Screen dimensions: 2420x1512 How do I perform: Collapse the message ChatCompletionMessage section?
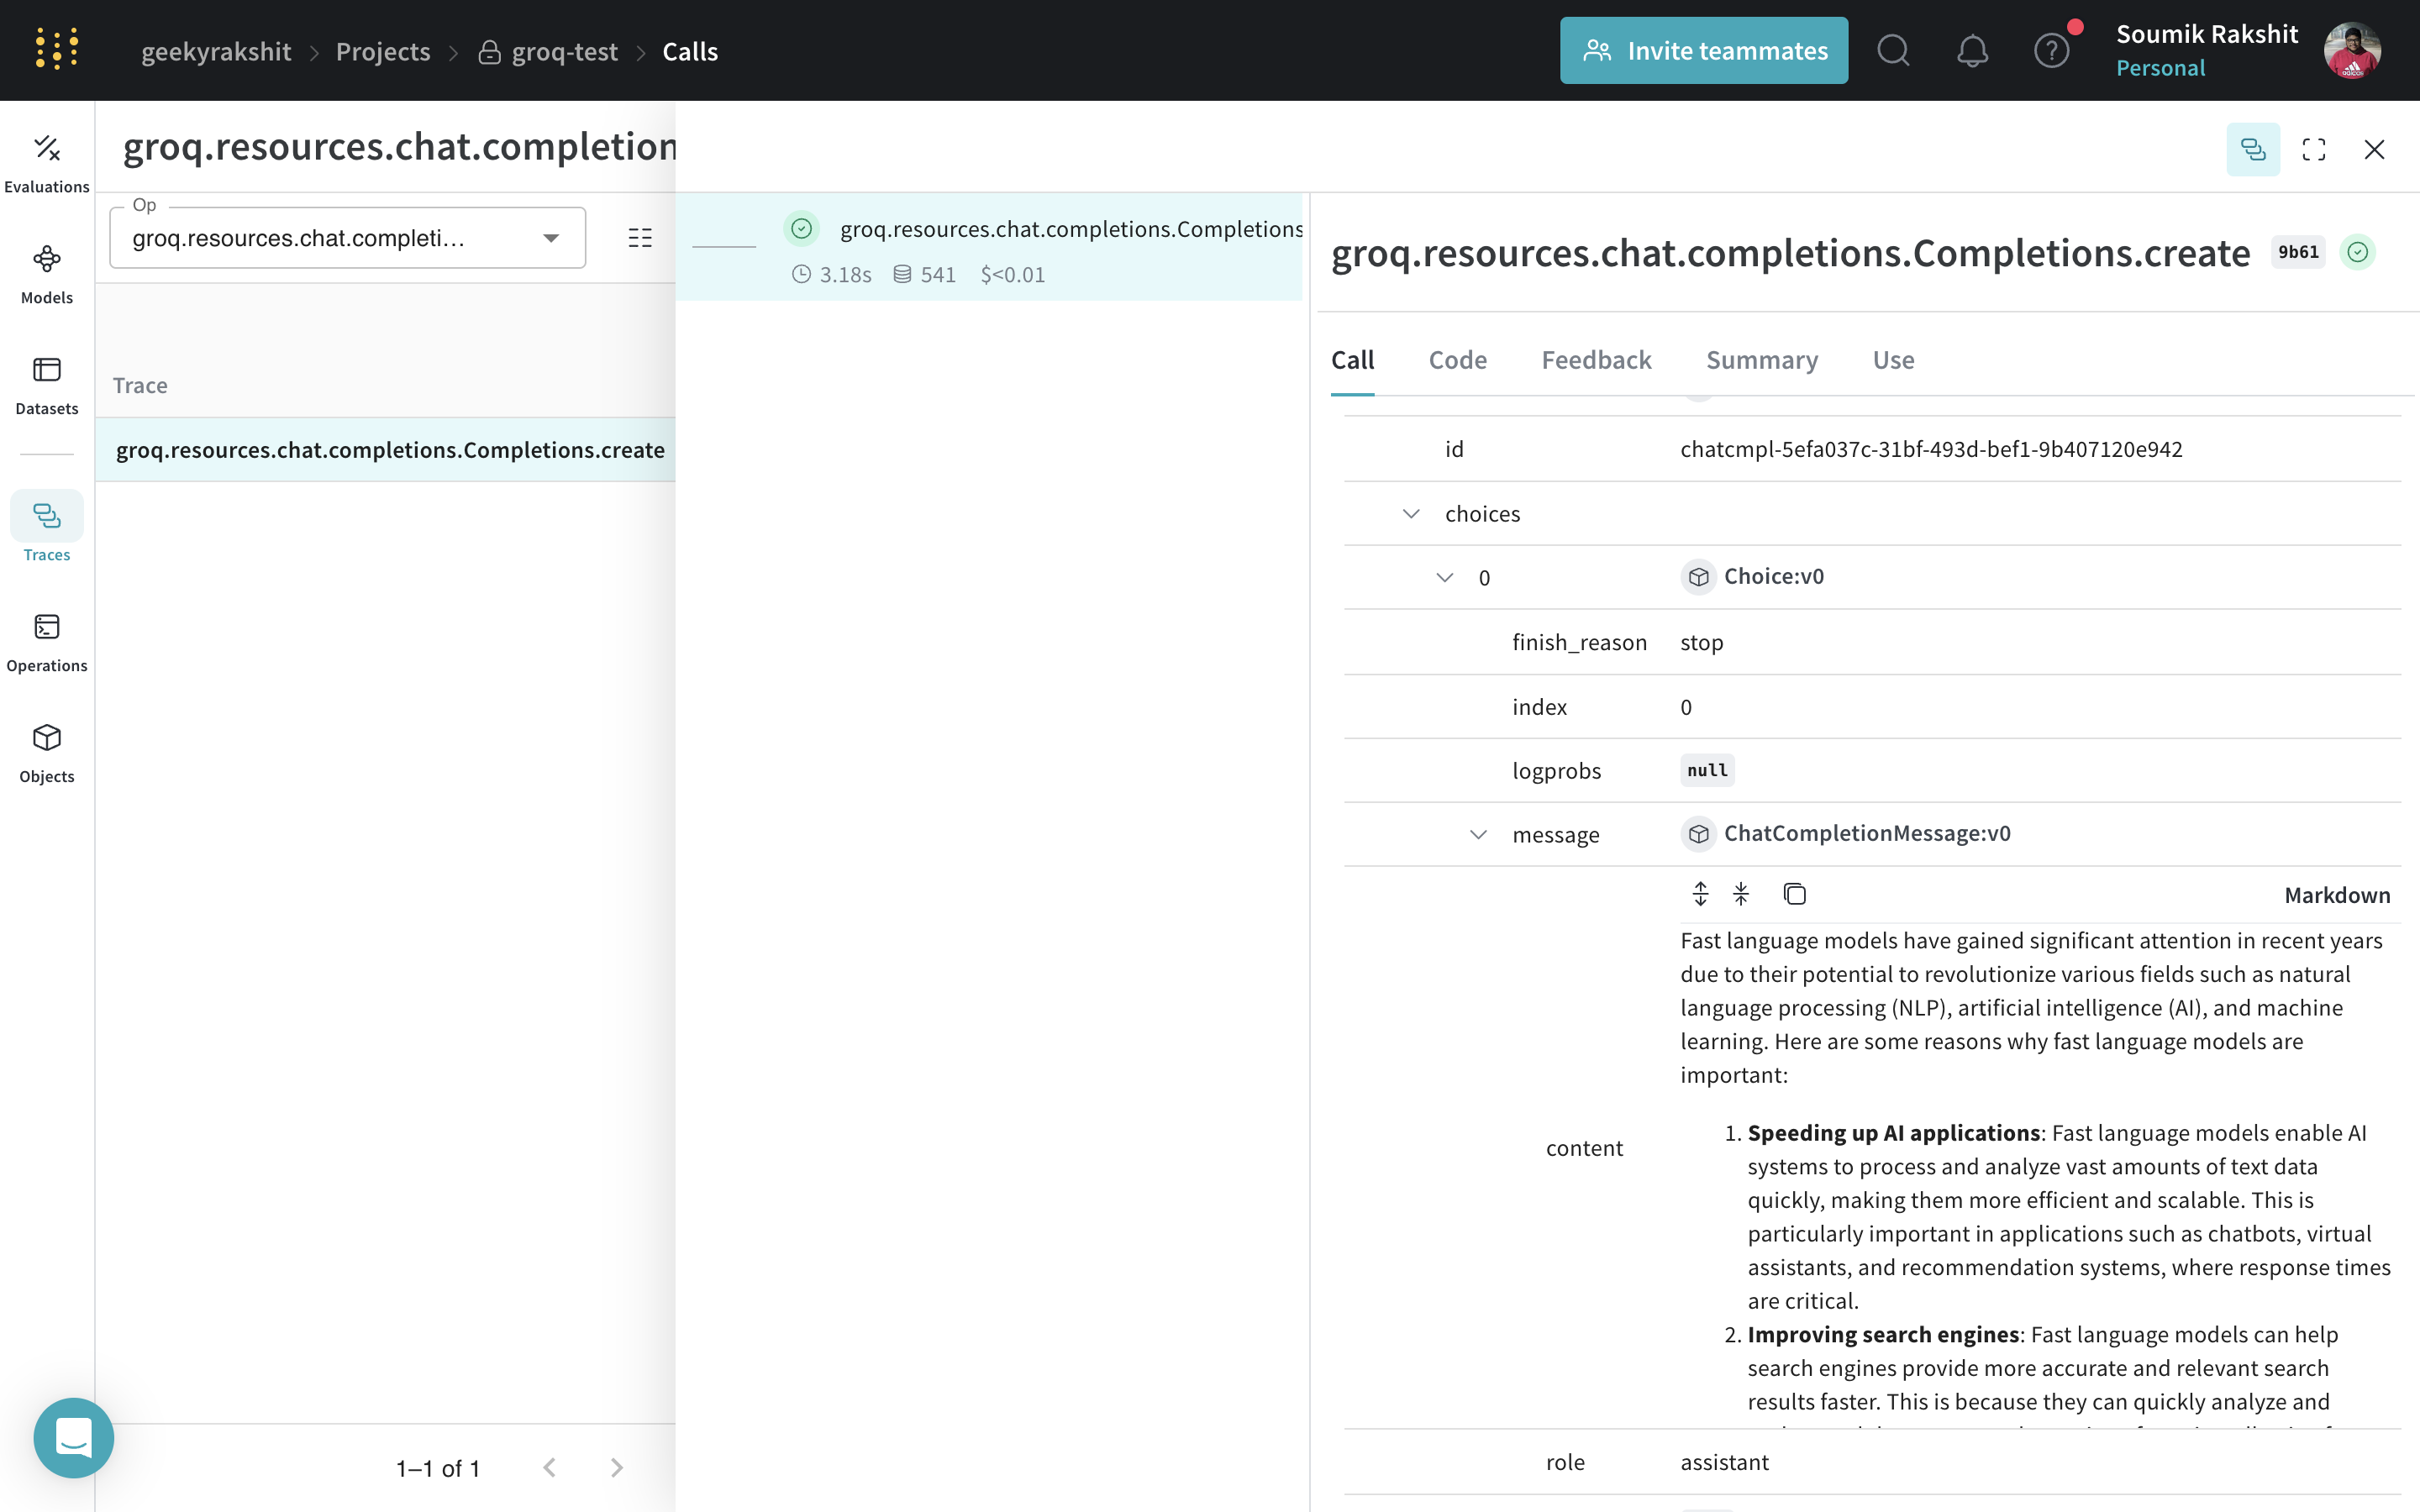click(x=1477, y=834)
